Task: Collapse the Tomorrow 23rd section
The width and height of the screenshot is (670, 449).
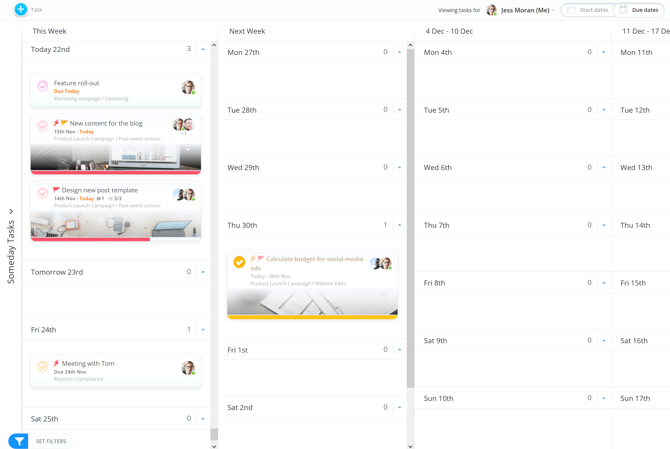Action: pos(203,272)
